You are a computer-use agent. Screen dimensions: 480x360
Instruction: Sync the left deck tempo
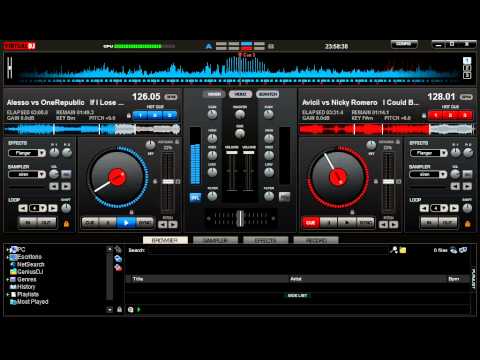coord(145,222)
